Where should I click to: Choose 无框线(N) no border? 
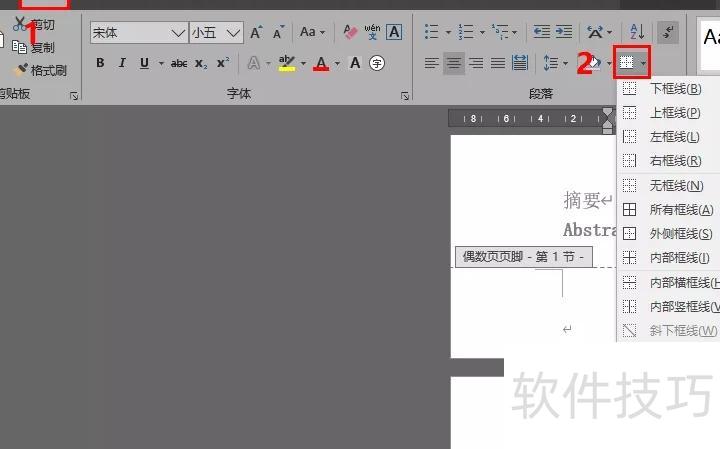[668, 185]
